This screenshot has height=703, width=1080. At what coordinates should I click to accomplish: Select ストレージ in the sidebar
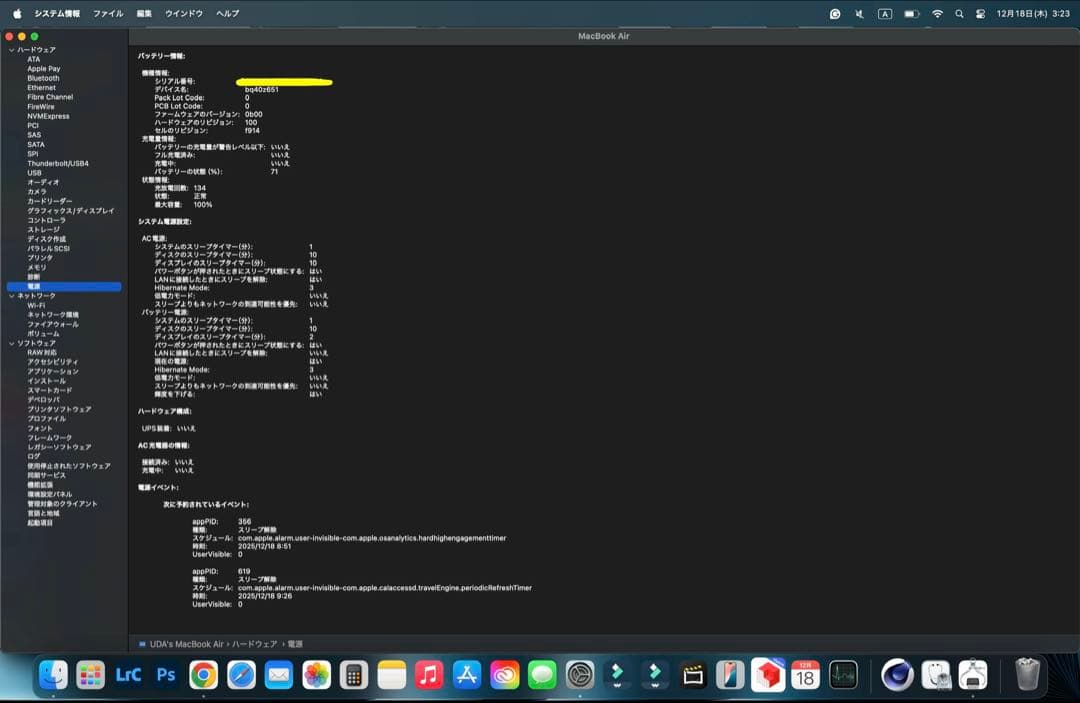click(43, 229)
